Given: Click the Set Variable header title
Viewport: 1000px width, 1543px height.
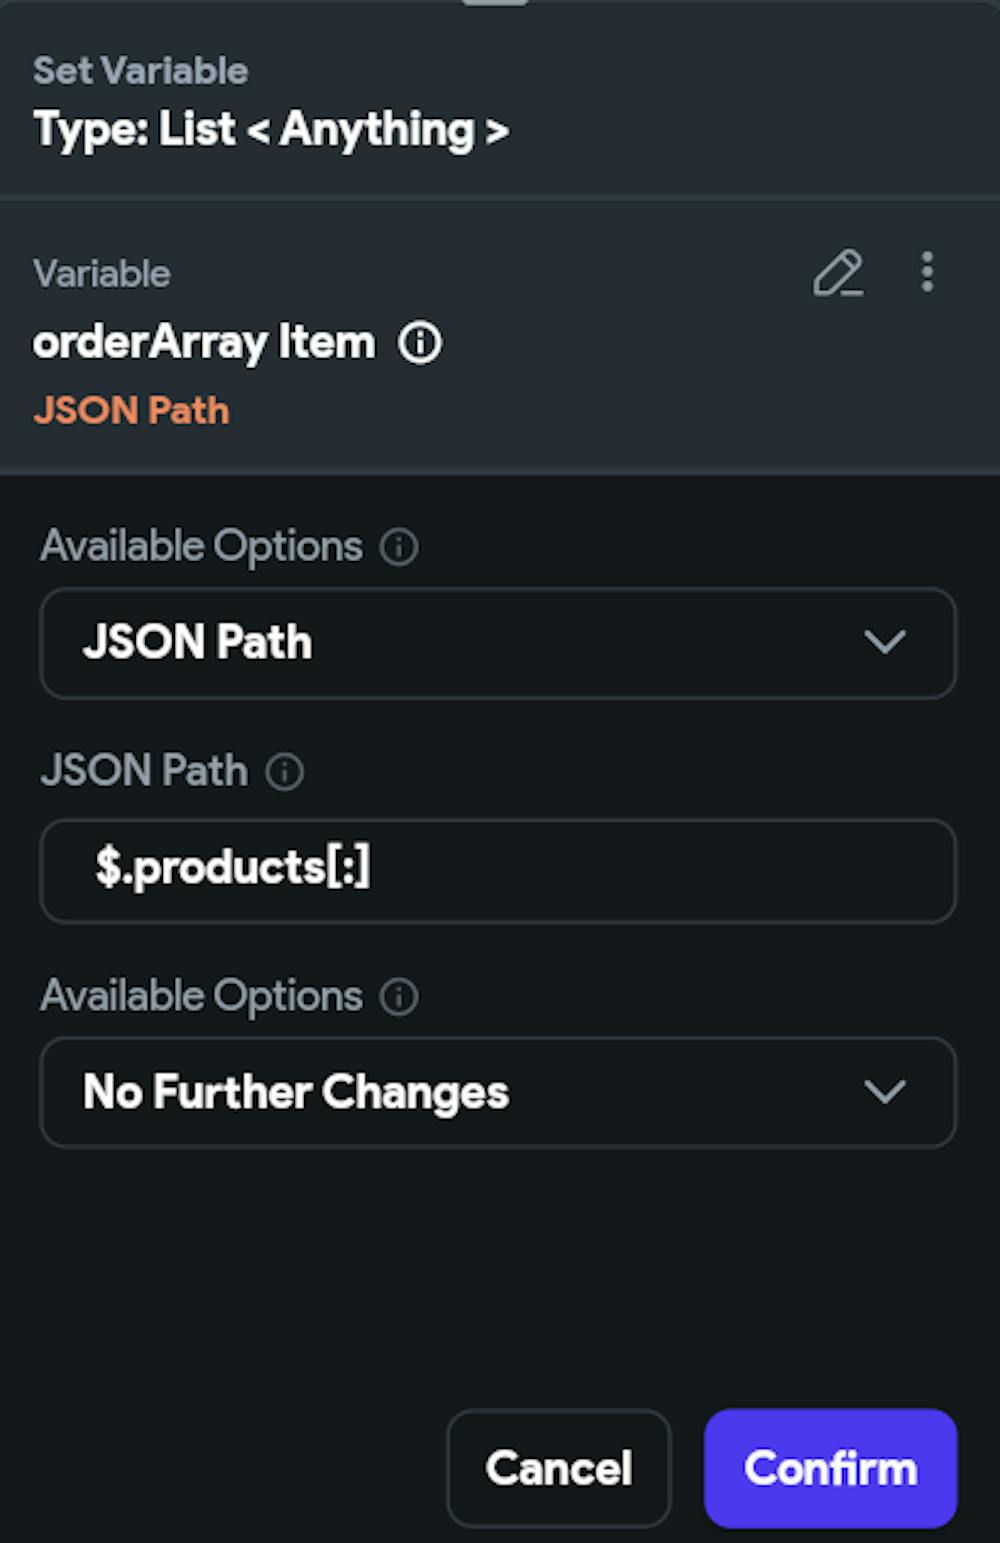Looking at the screenshot, I should 140,71.
